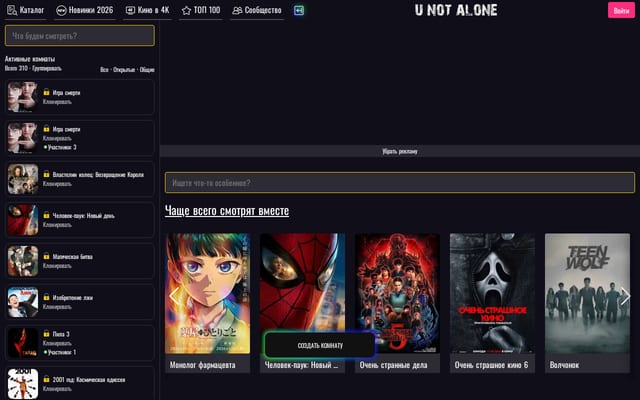
Task: Click the lock icon of 2001 год: Космическая одиссея room
Action: coord(46,379)
